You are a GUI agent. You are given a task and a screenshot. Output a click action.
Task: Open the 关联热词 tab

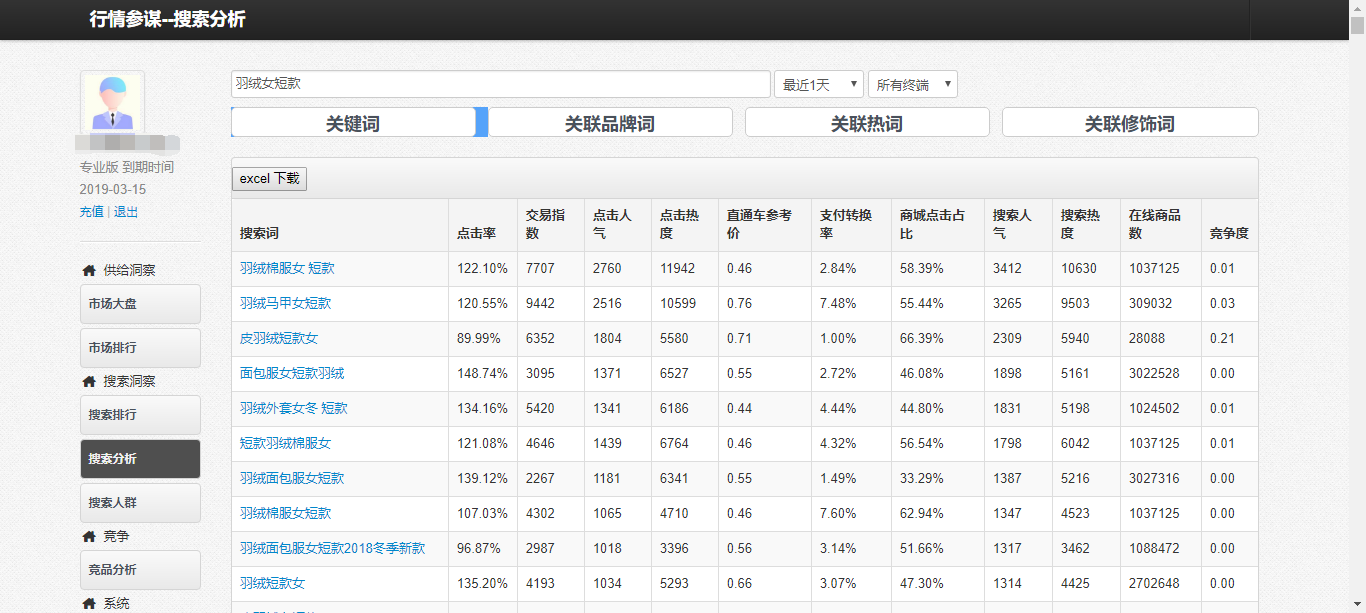pos(867,123)
